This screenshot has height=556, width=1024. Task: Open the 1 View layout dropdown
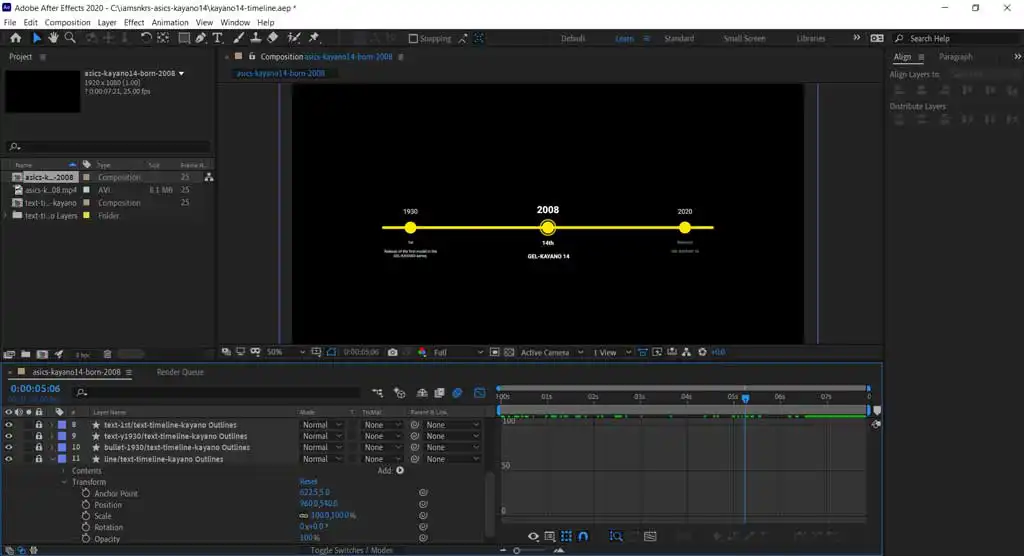612,352
